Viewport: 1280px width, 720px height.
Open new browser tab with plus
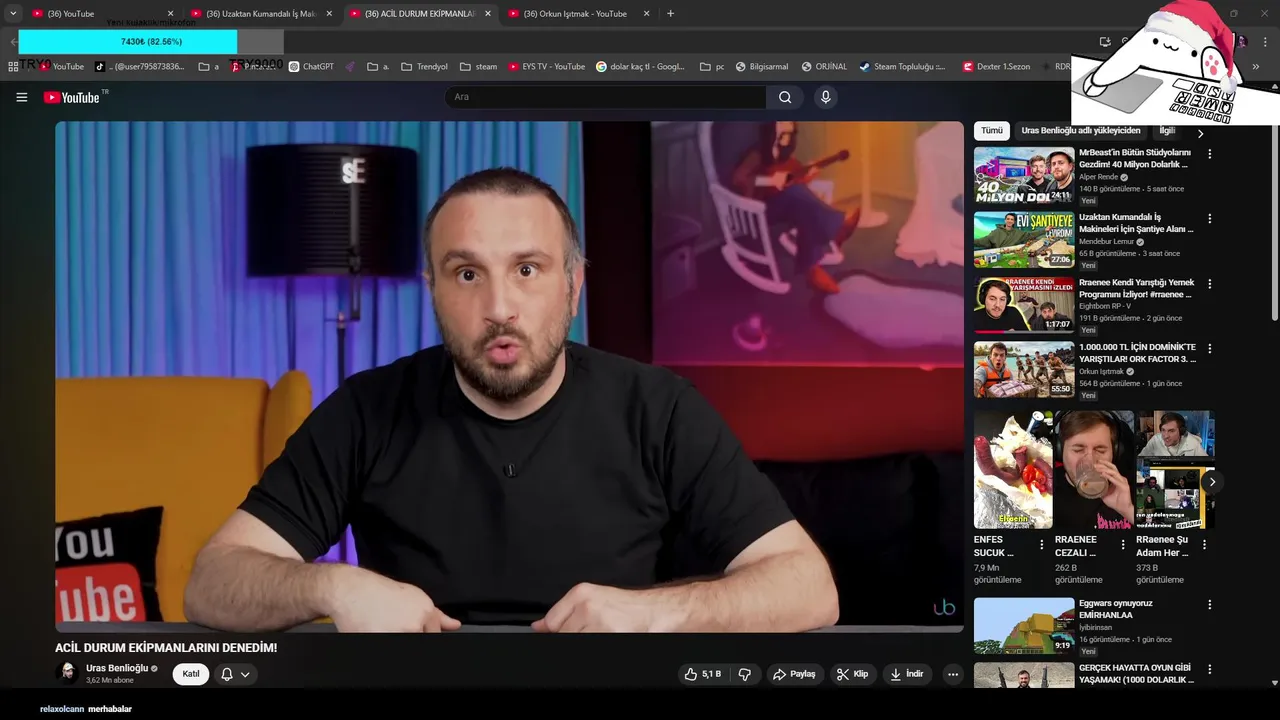670,13
